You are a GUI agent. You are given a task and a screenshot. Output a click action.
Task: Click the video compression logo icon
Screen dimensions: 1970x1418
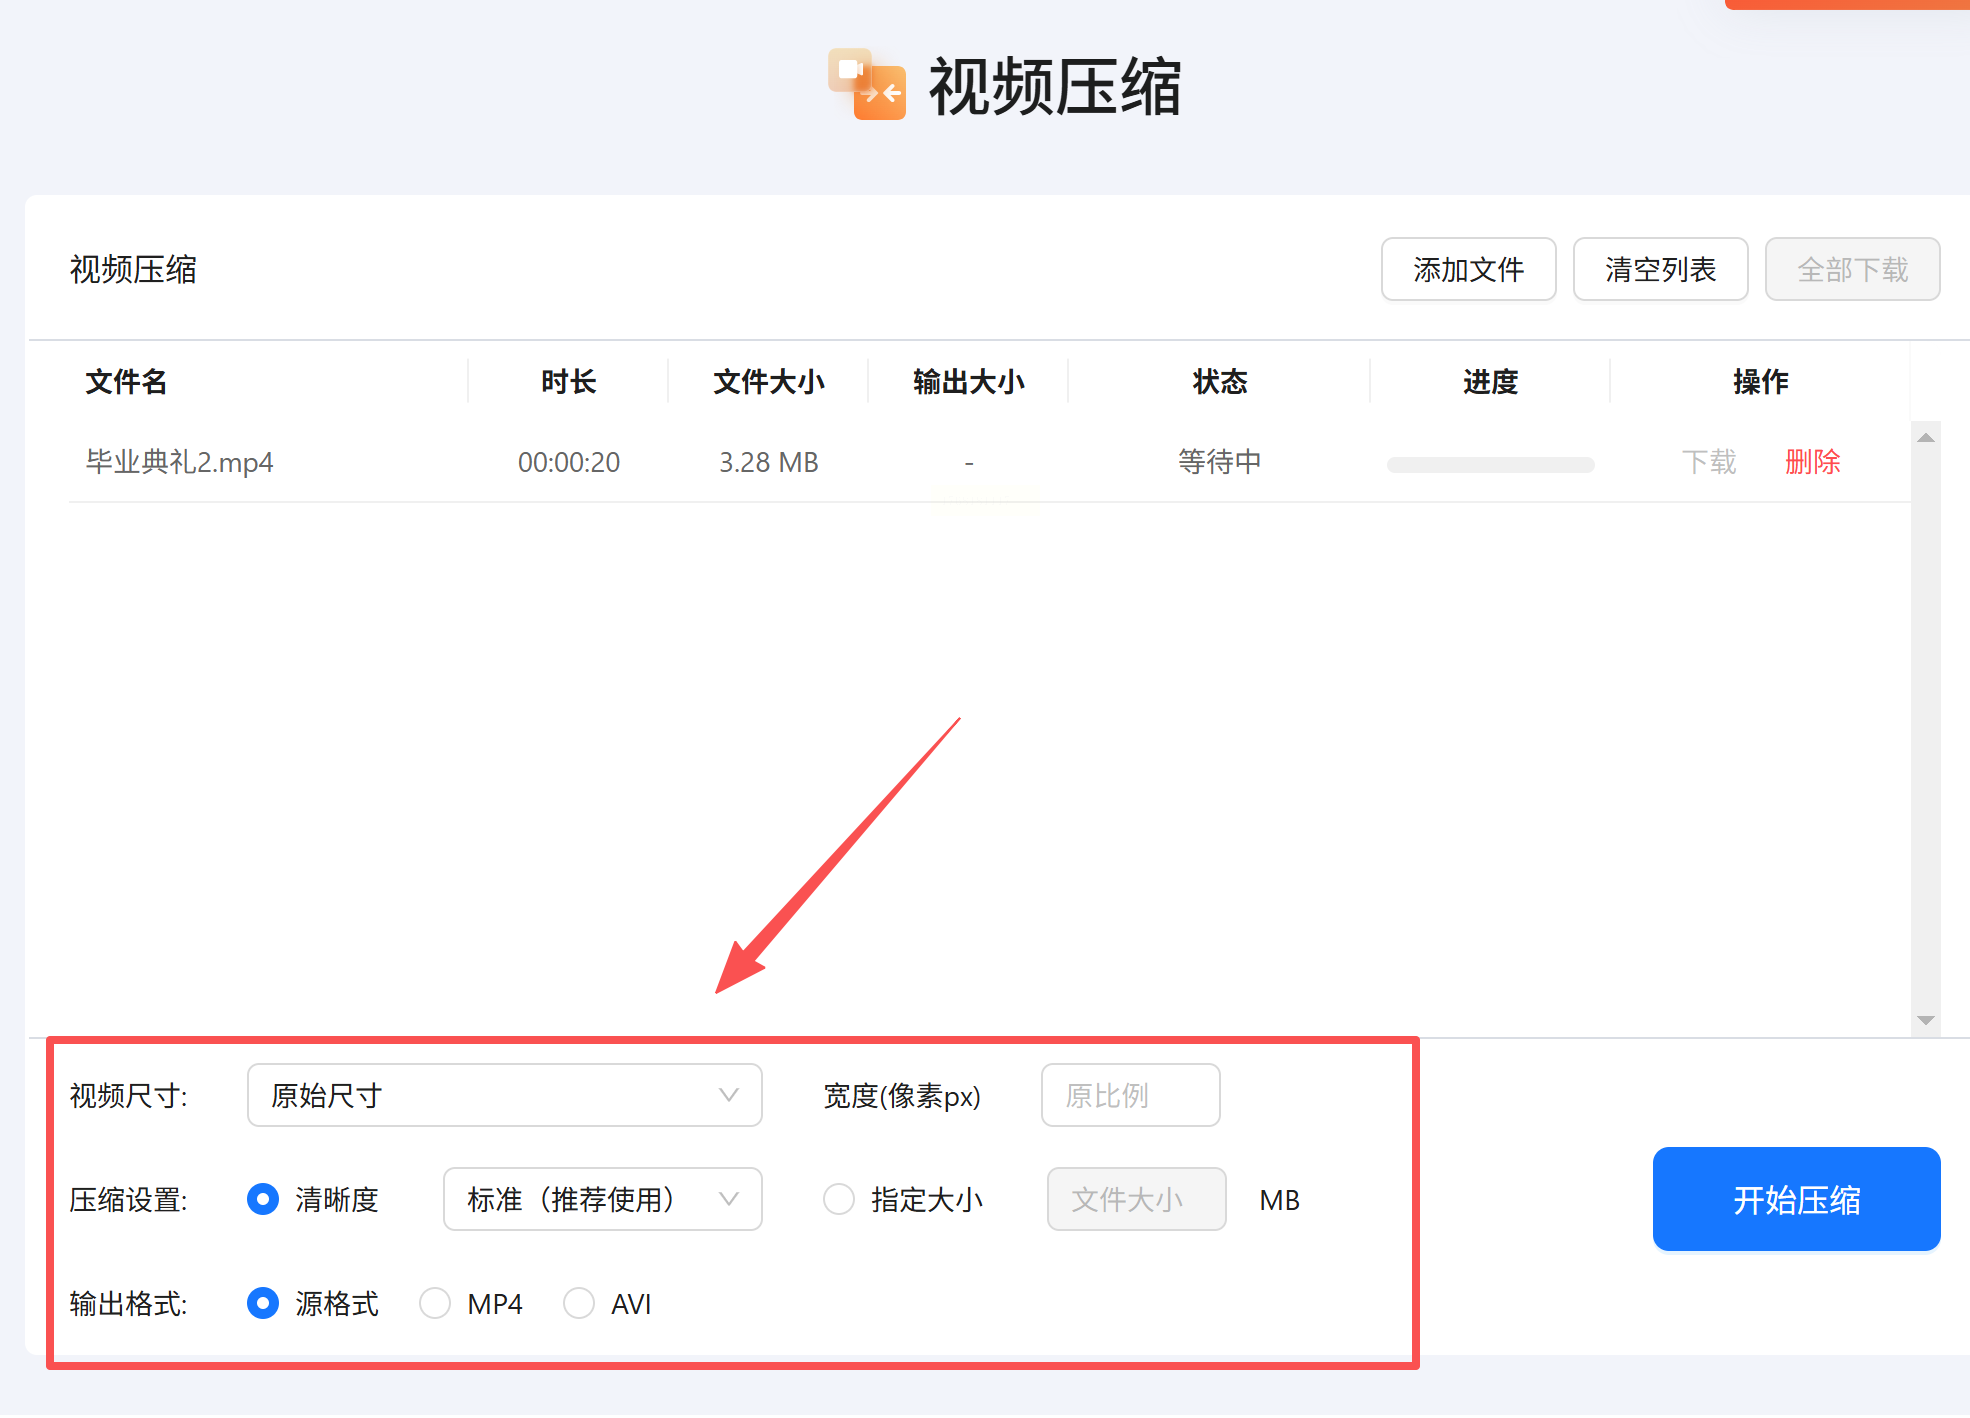(867, 85)
